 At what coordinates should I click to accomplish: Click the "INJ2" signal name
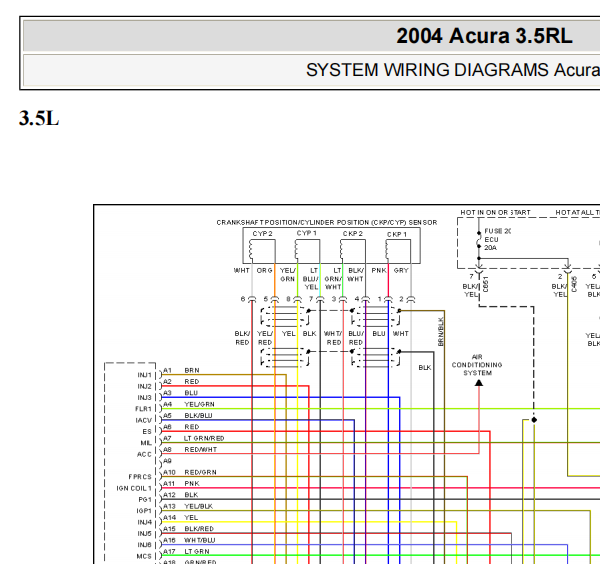(145, 386)
